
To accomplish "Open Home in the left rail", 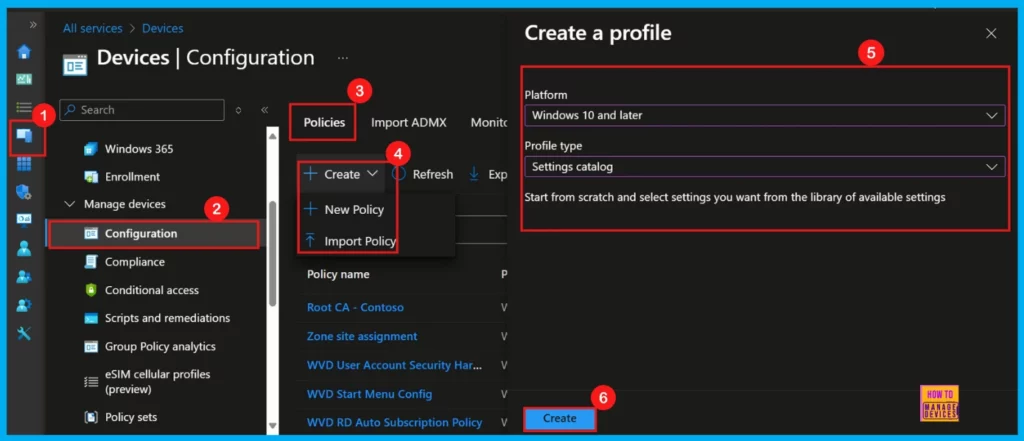I will pos(24,52).
